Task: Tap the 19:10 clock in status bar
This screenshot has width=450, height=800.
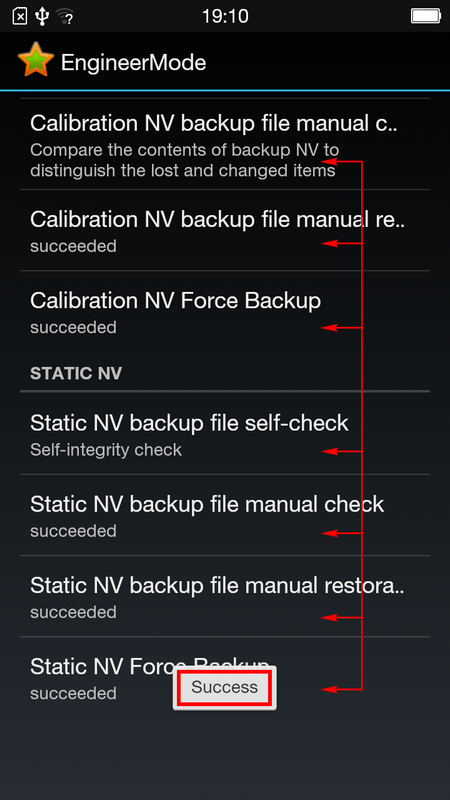Action: [225, 16]
